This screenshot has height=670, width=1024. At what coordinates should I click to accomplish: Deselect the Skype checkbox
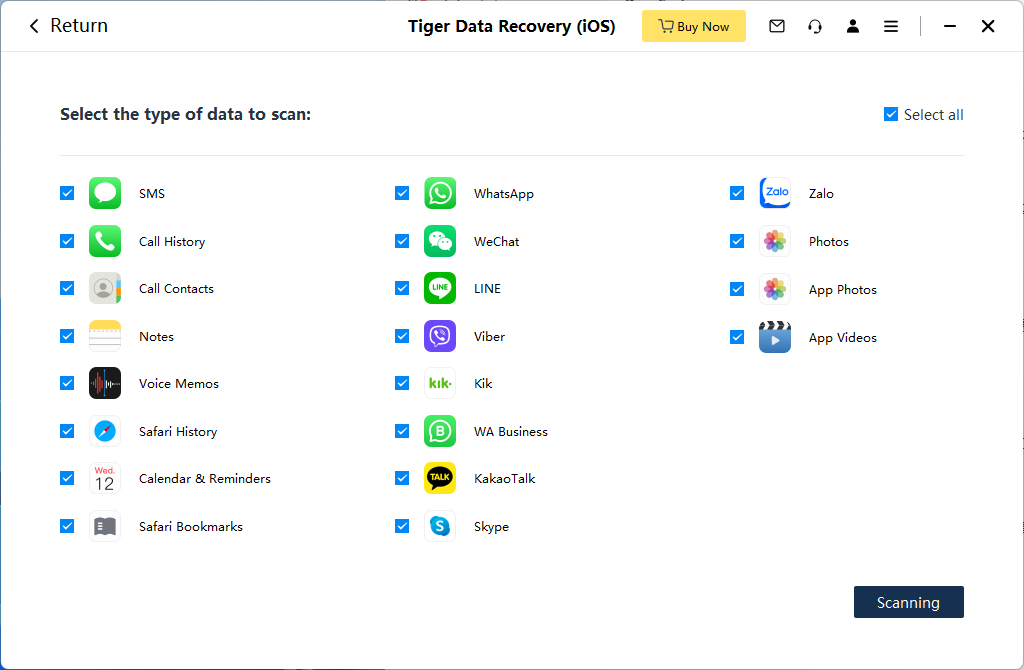402,526
